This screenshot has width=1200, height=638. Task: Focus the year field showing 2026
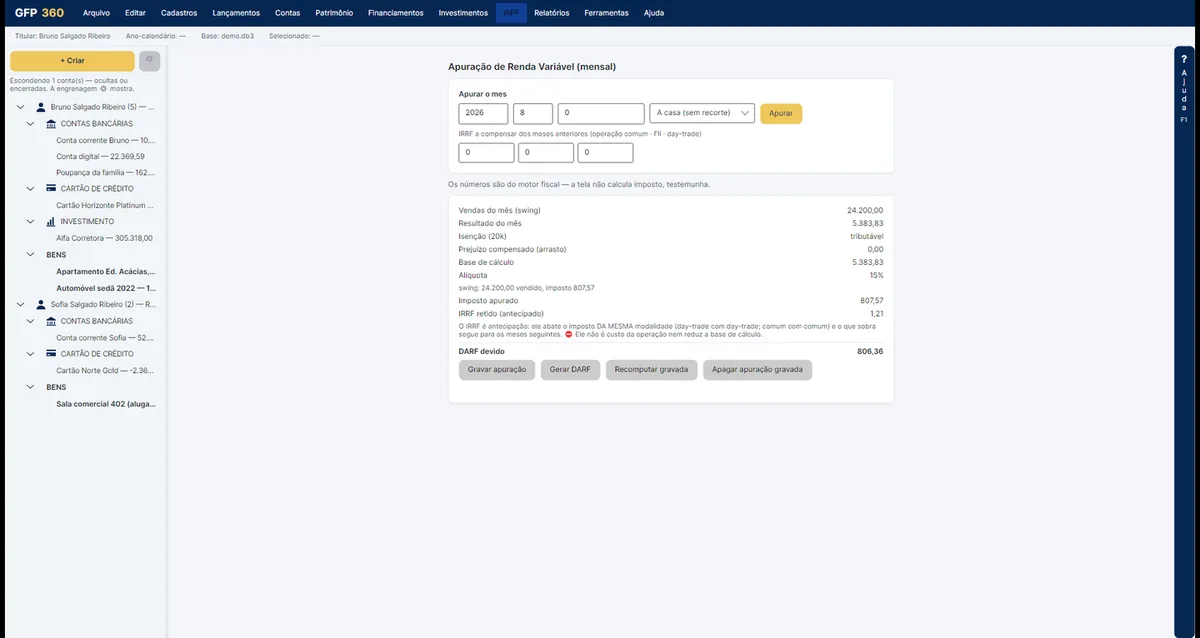[484, 114]
